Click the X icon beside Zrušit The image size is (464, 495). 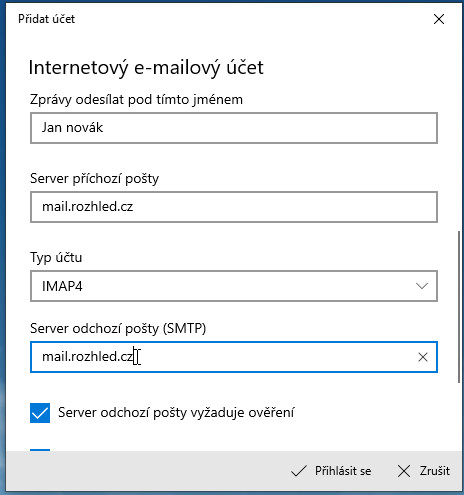point(404,471)
